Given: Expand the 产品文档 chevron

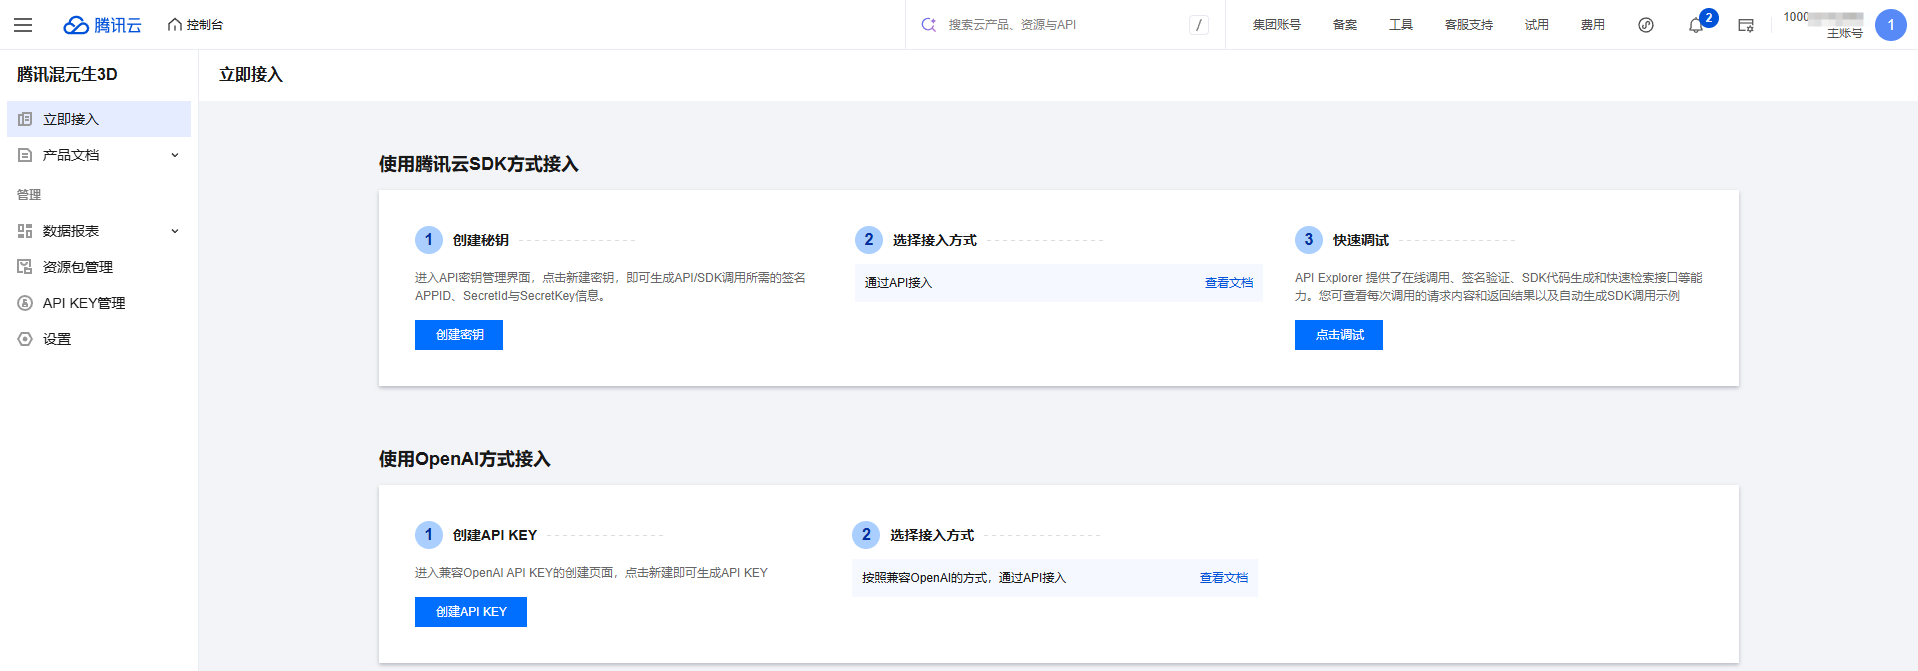Looking at the screenshot, I should click(x=175, y=155).
